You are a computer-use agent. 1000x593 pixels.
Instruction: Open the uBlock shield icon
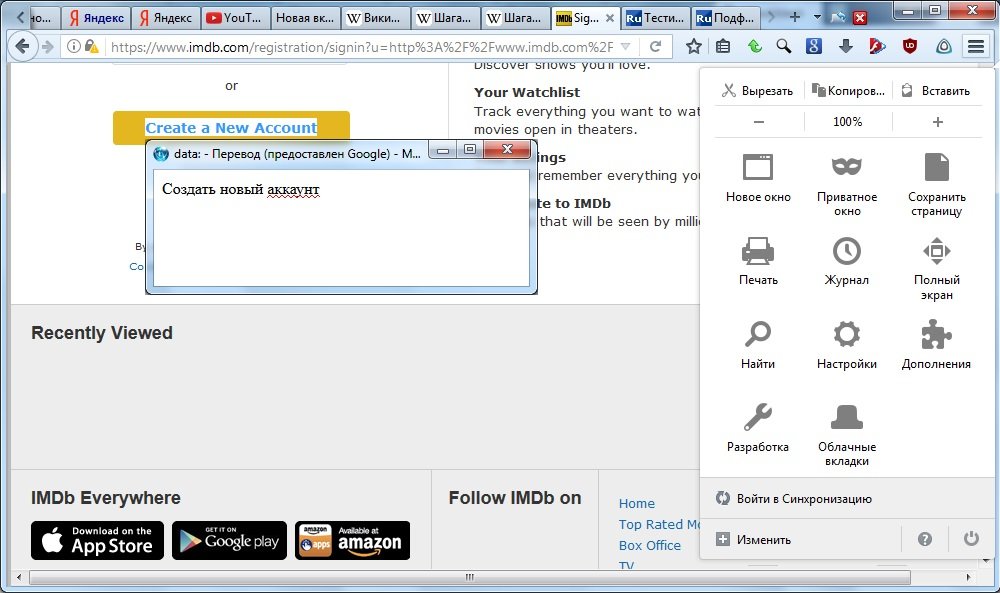coord(910,46)
